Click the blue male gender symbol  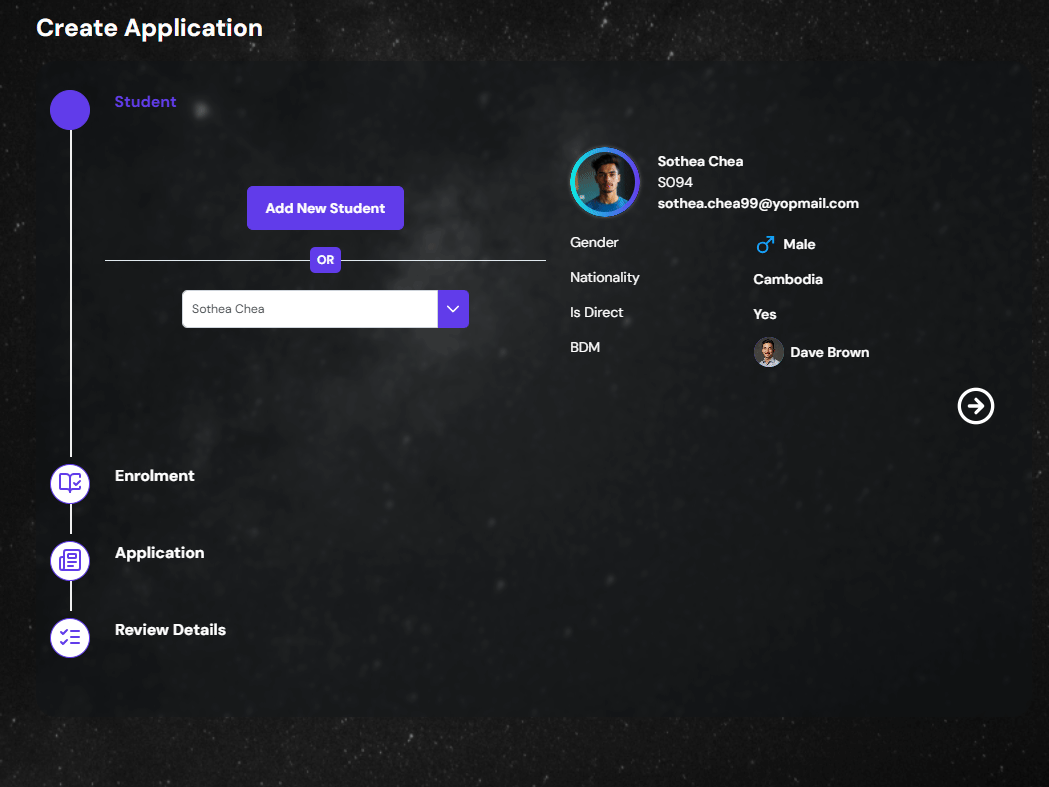point(765,244)
